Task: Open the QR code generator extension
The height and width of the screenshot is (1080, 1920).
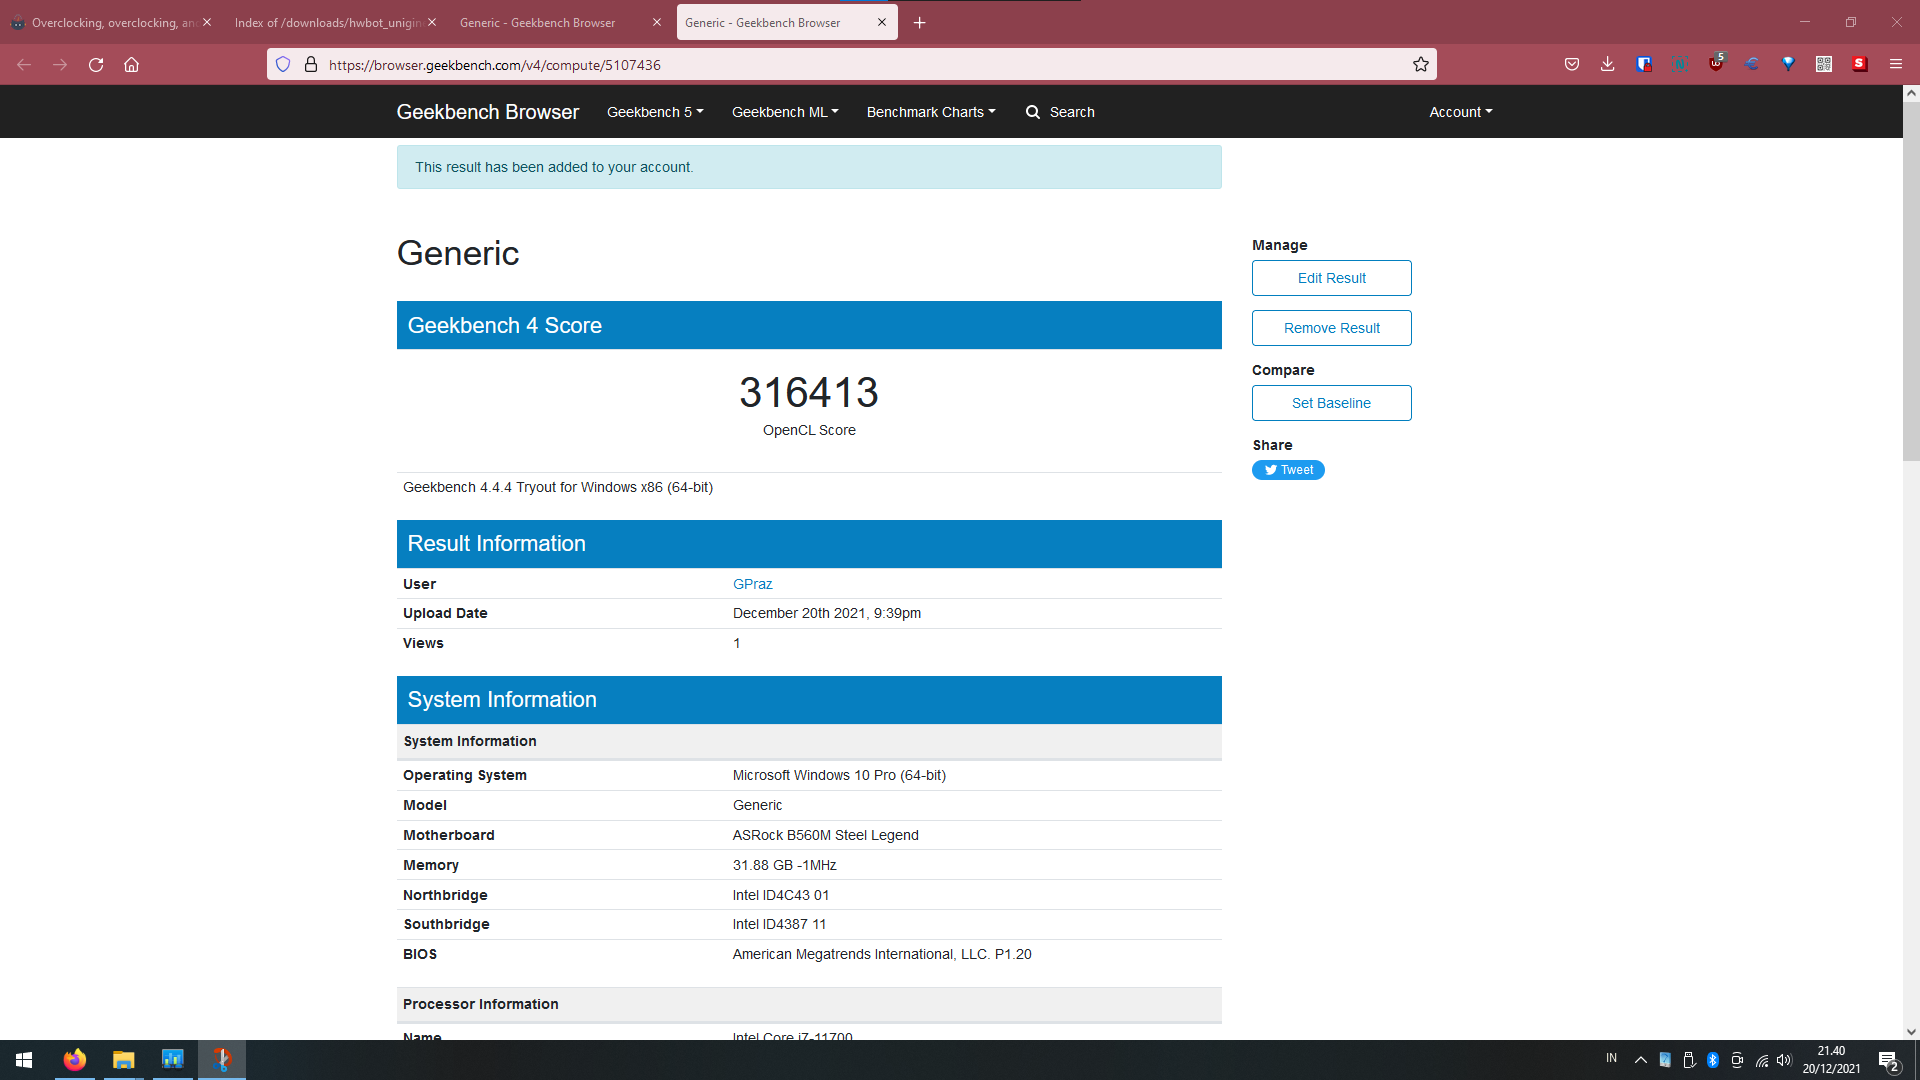Action: [x=1824, y=65]
